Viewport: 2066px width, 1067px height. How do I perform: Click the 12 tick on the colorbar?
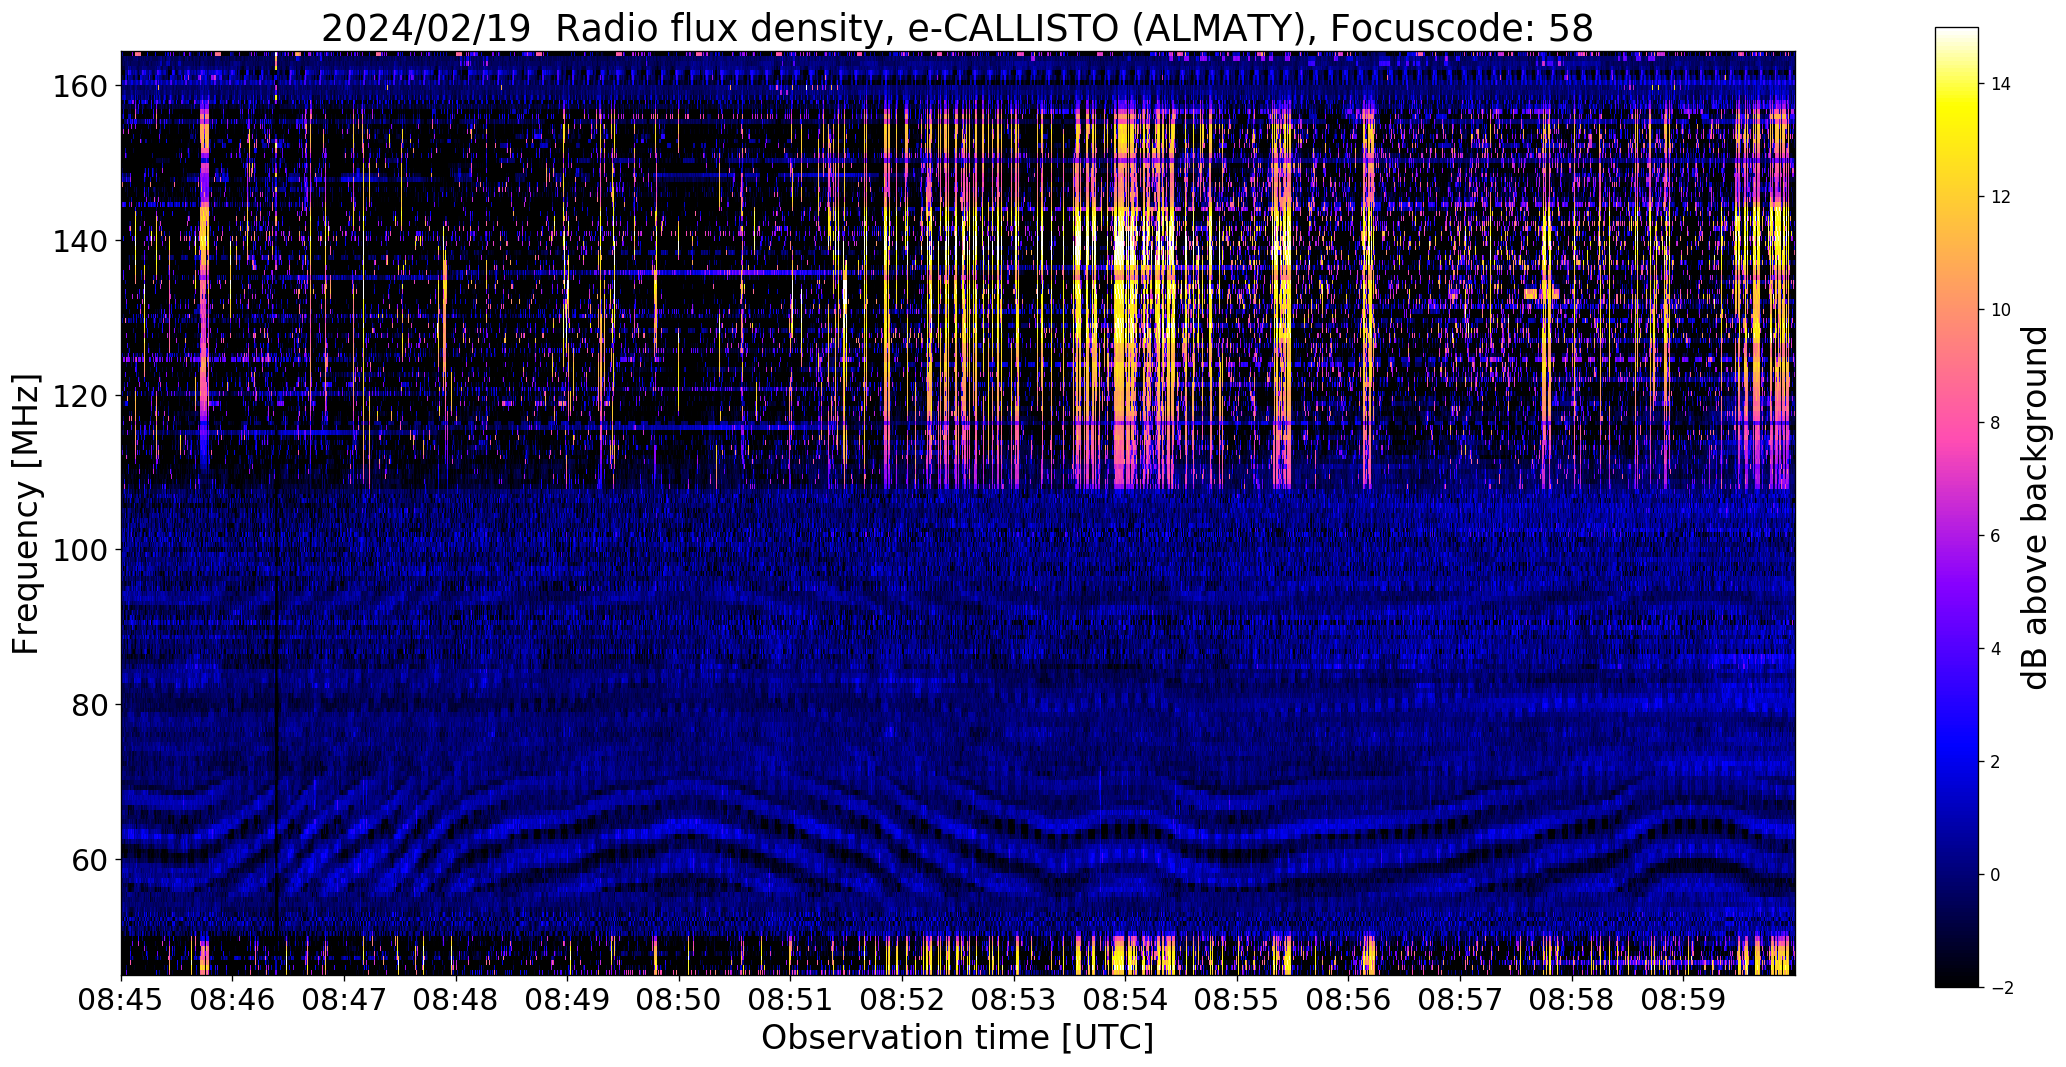pyautogui.click(x=2001, y=197)
